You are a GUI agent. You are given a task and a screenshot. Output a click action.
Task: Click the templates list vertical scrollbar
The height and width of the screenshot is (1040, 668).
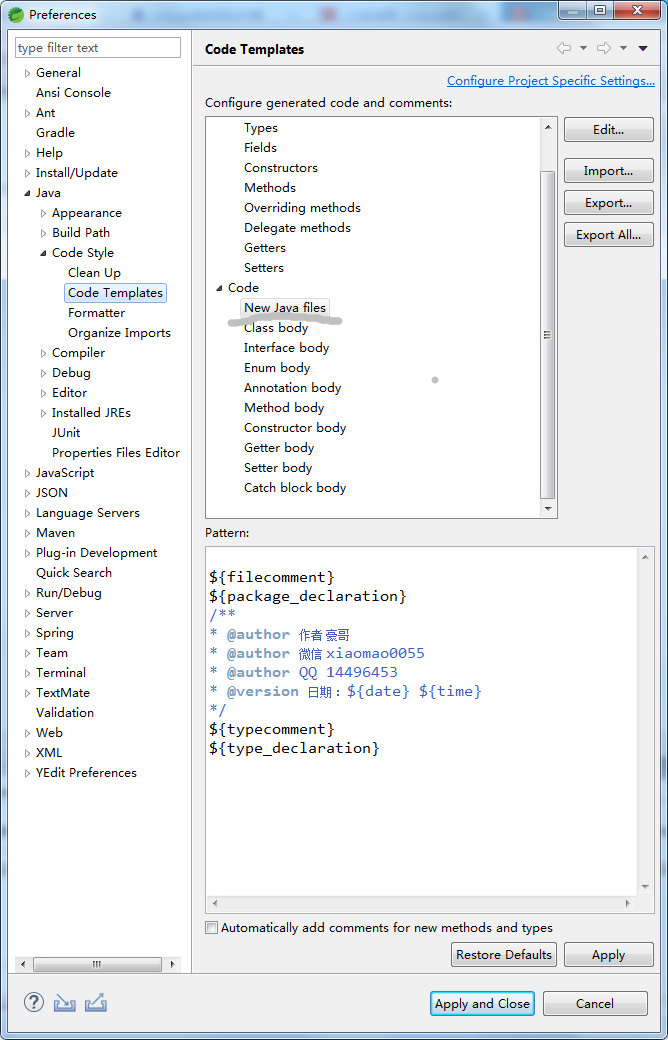(548, 334)
